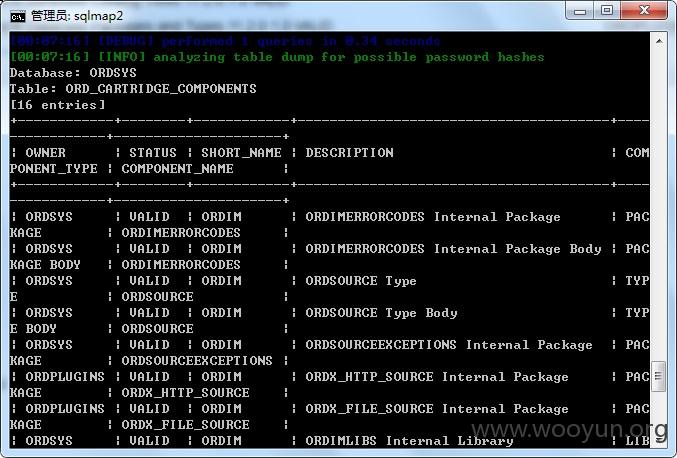Image resolution: width=677 pixels, height=458 pixels.
Task: Click 'ORDSOURCEEXCEPTIONS Internal Package' description
Action: pos(449,345)
